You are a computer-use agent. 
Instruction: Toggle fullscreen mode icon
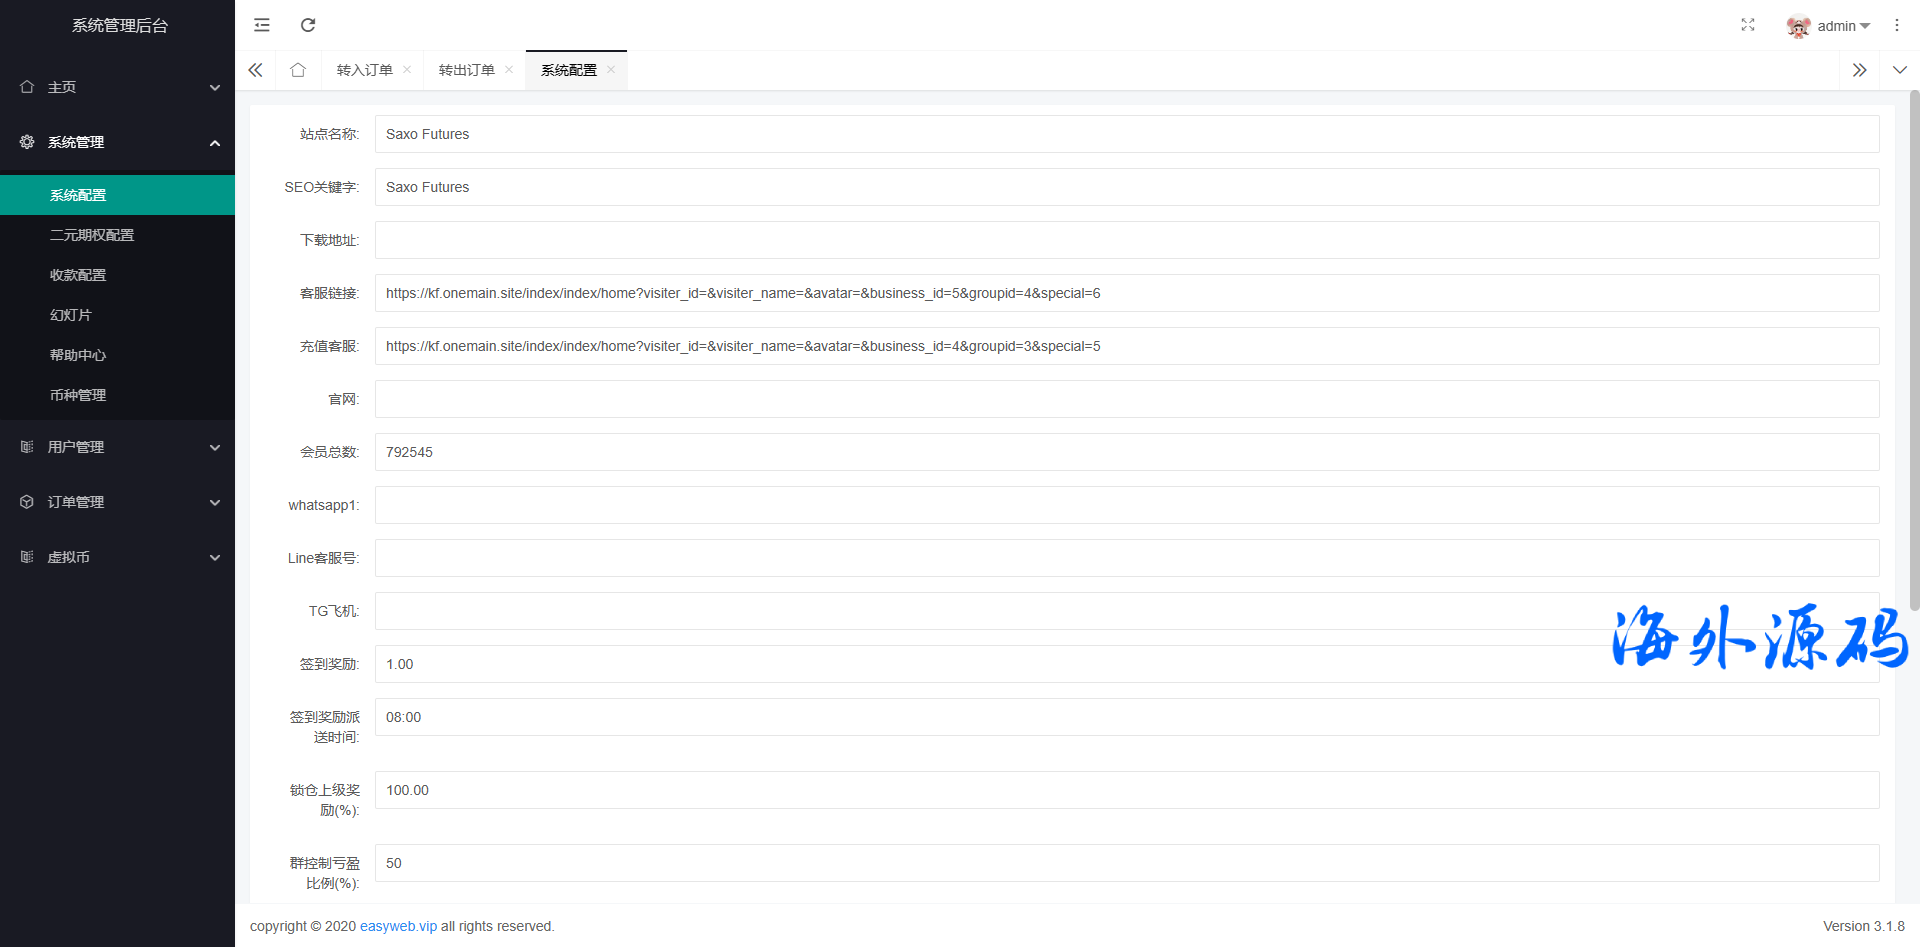coord(1747,25)
